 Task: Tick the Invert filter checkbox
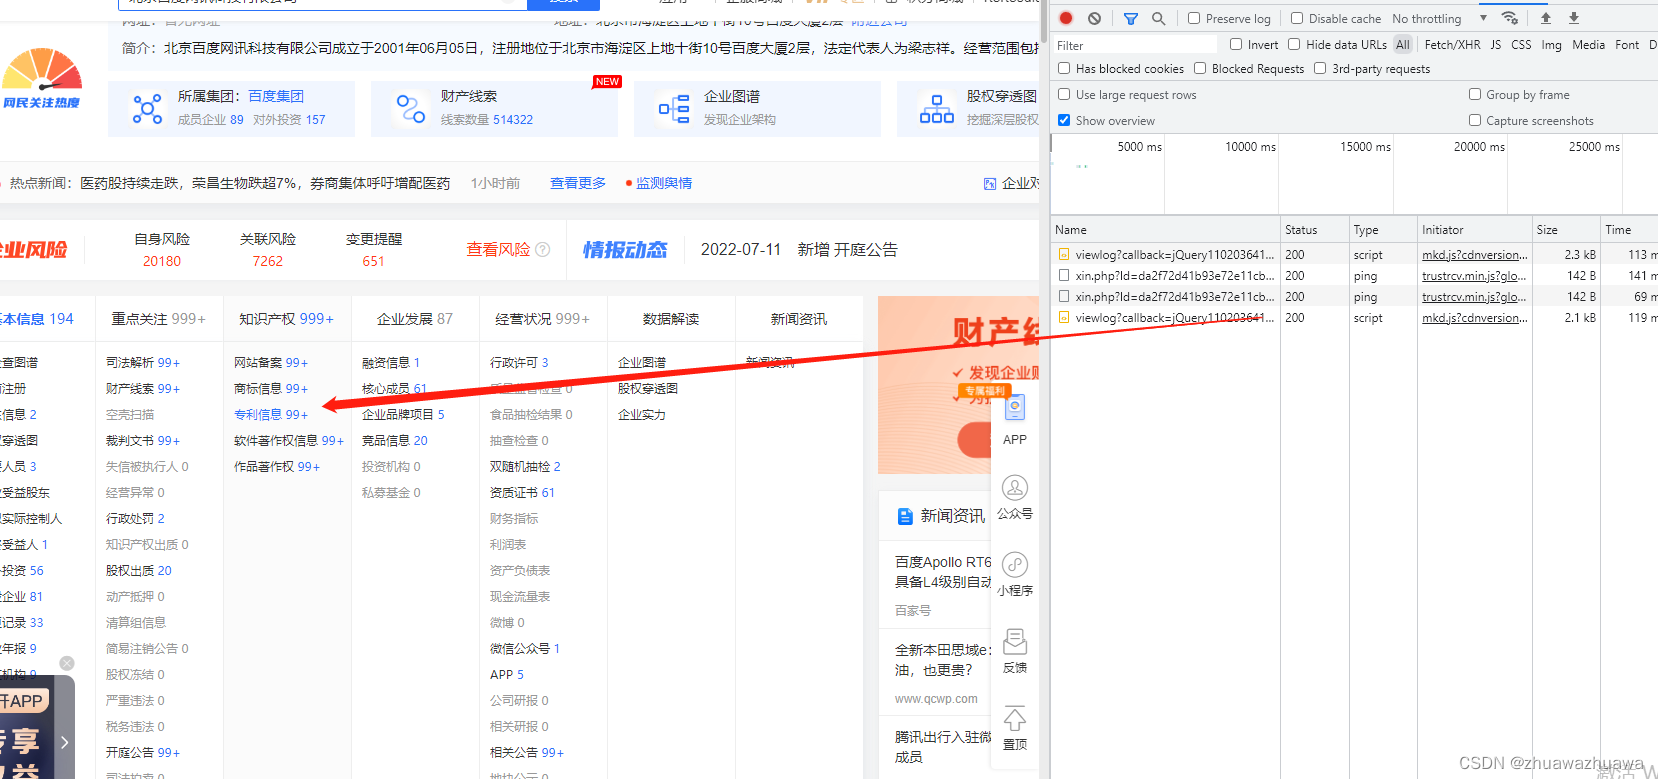pos(1236,44)
